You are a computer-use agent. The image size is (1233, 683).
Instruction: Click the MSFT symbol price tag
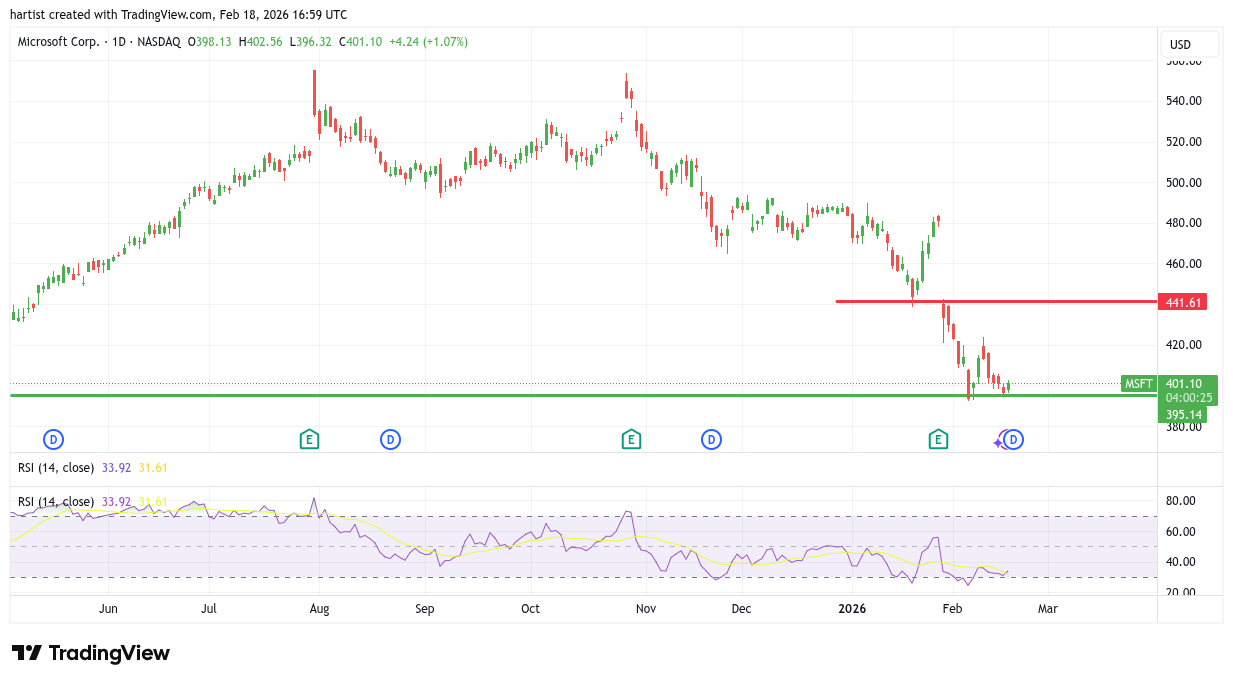[x=1139, y=384]
